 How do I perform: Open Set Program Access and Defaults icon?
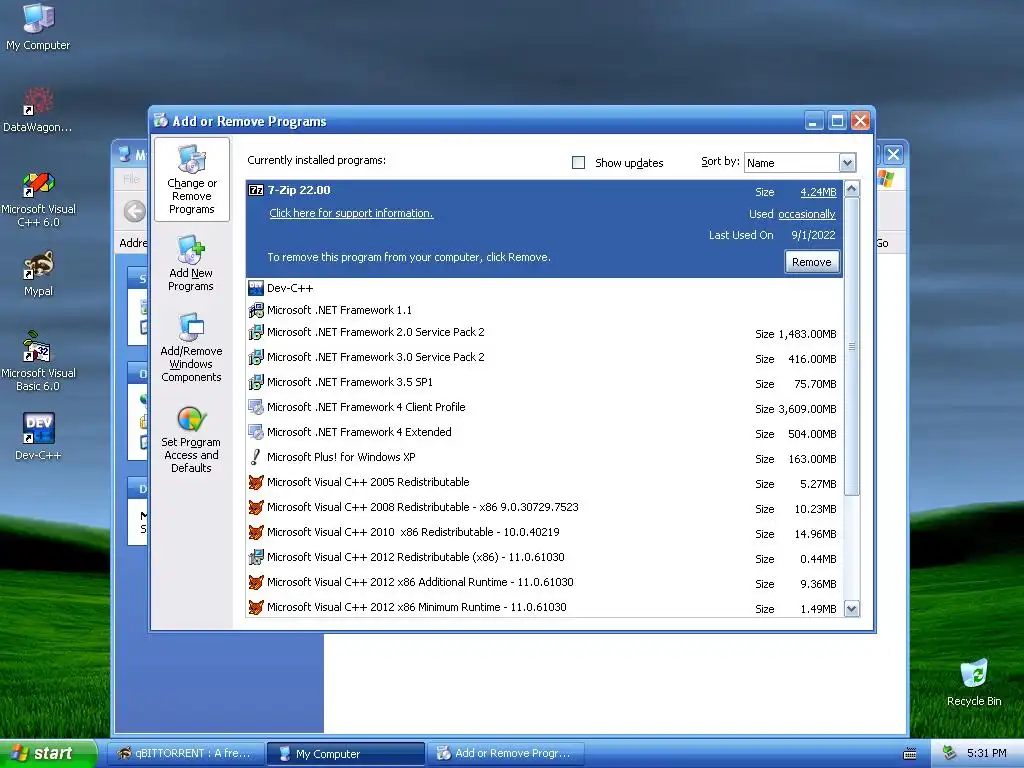(191, 439)
